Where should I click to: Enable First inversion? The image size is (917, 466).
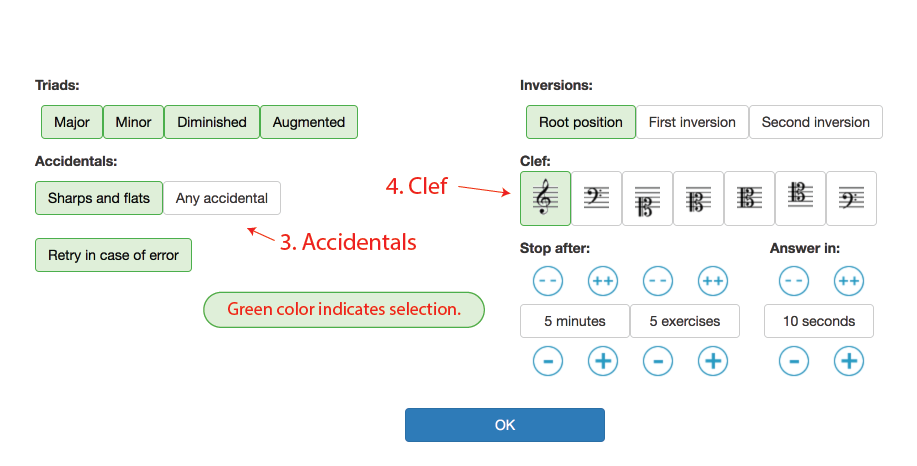tap(692, 122)
